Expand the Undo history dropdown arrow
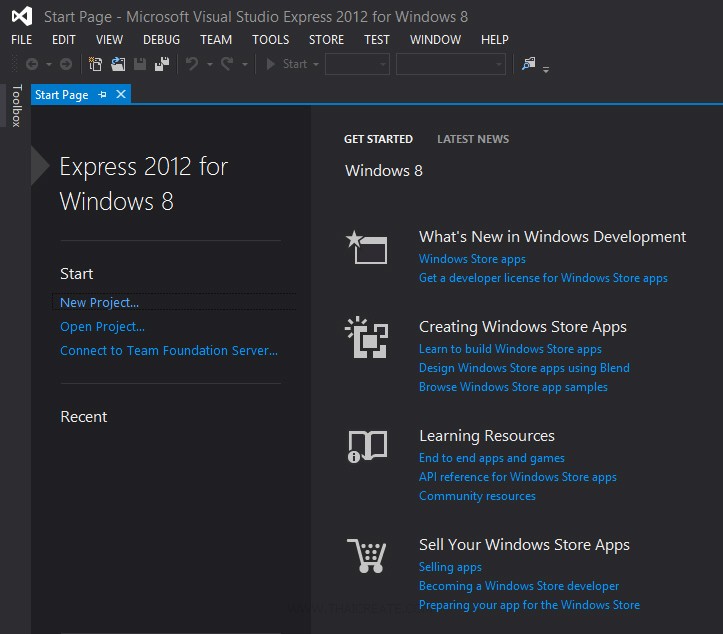The width and height of the screenshot is (723, 634). click(210, 65)
